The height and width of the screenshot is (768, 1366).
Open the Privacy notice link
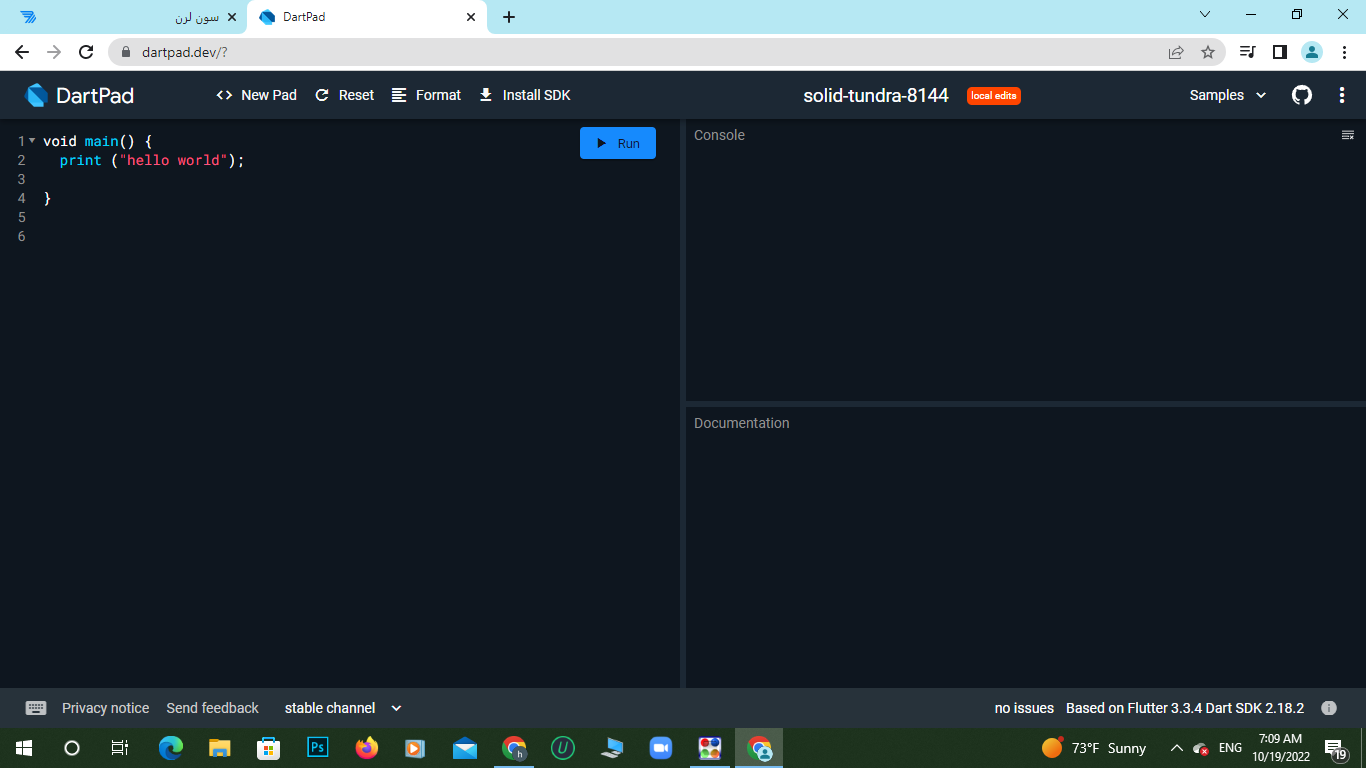(x=105, y=708)
